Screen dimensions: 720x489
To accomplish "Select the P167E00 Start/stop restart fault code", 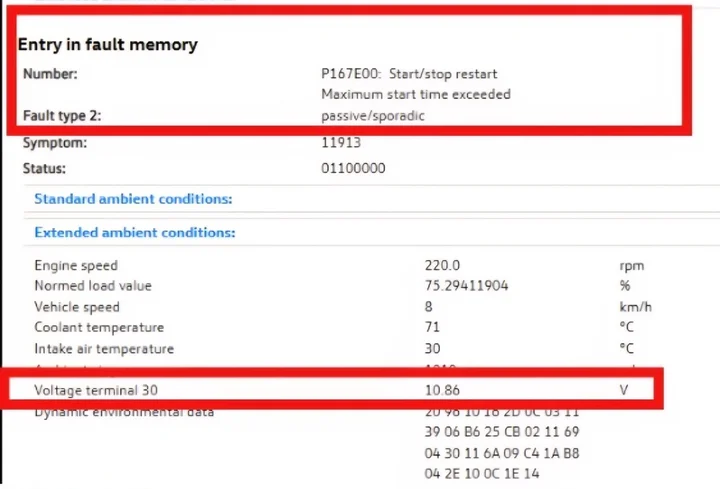I will pyautogui.click(x=409, y=74).
